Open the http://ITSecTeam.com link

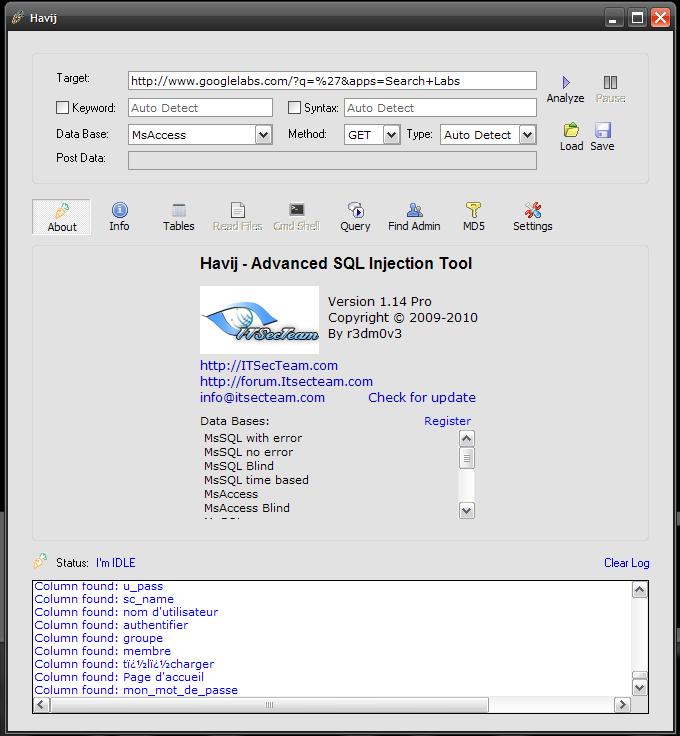tap(269, 366)
